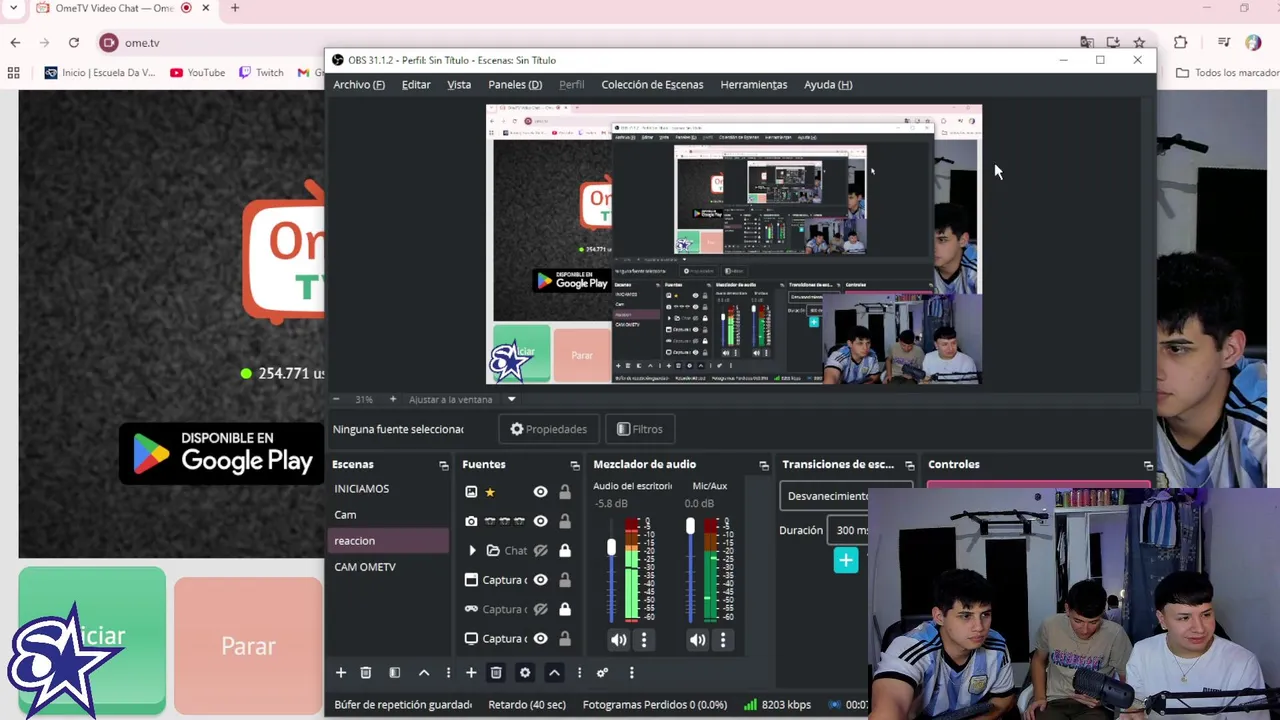Screen dimensions: 1280x720
Task: Open more options in Fuentes toolbar
Action: click(x=579, y=673)
